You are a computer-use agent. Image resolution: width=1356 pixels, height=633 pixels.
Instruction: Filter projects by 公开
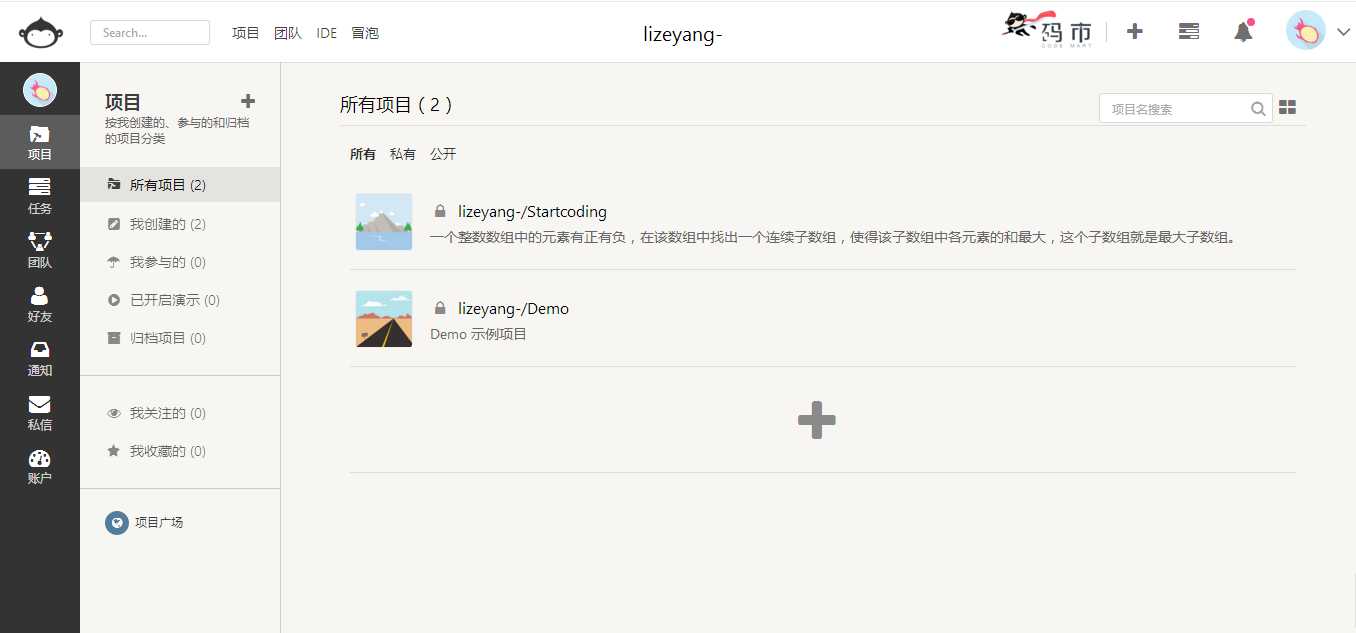coord(443,153)
